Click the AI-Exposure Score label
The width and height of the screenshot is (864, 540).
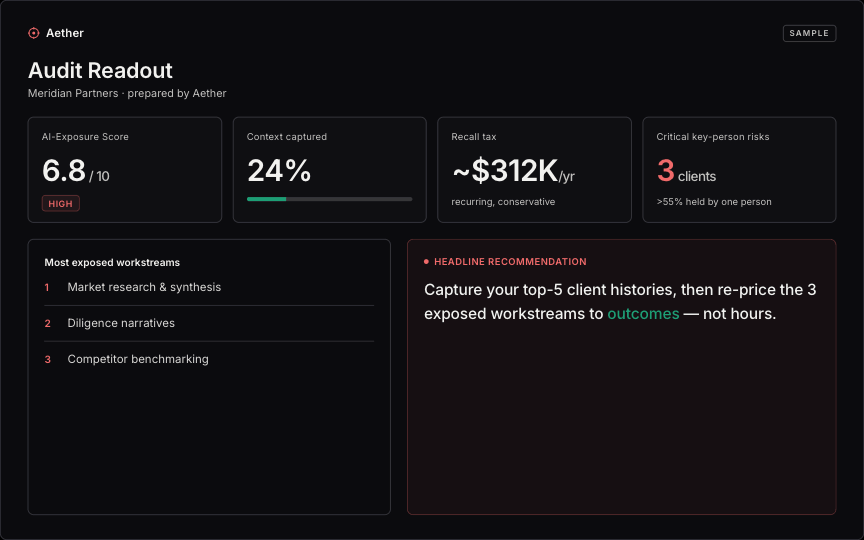(x=85, y=137)
